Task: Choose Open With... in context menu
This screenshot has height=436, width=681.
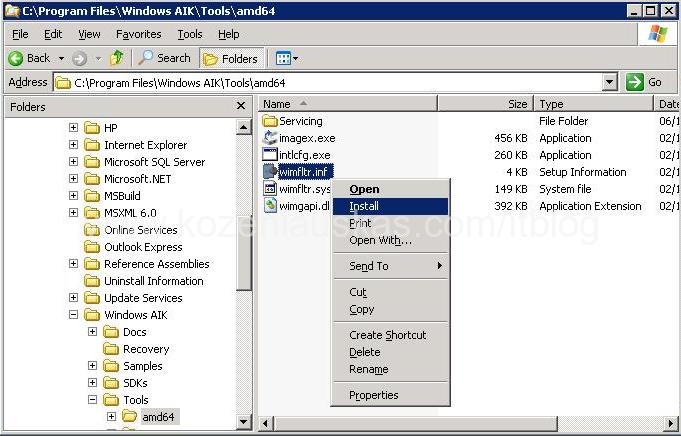Action: pos(390,240)
